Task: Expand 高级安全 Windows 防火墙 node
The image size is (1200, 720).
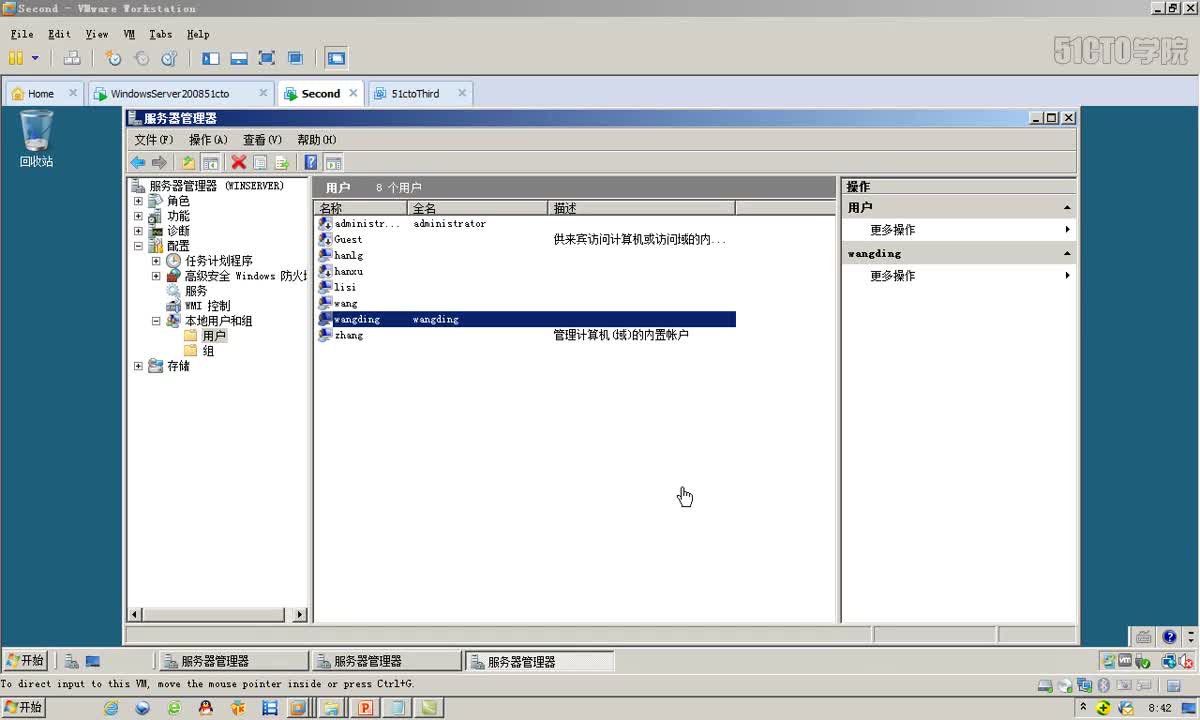Action: coord(156,276)
